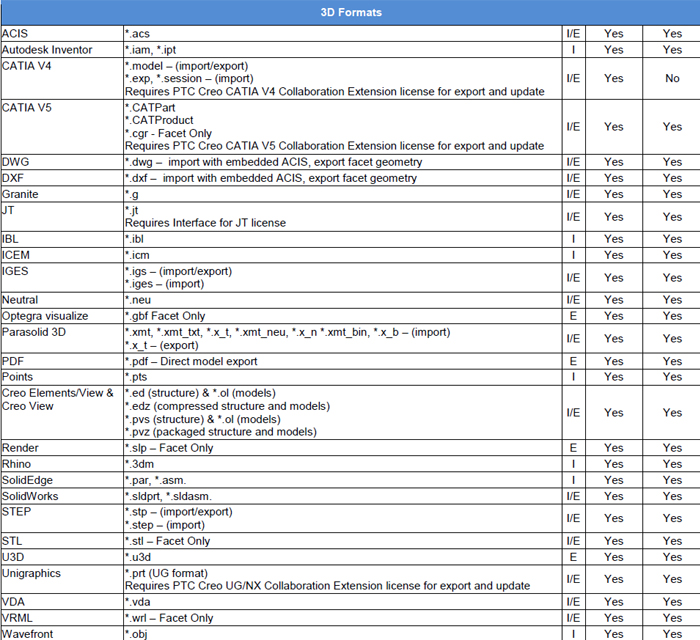Screen dimensions: 700x640
Task: Click Requires Interface for JT license text
Action: point(205,223)
